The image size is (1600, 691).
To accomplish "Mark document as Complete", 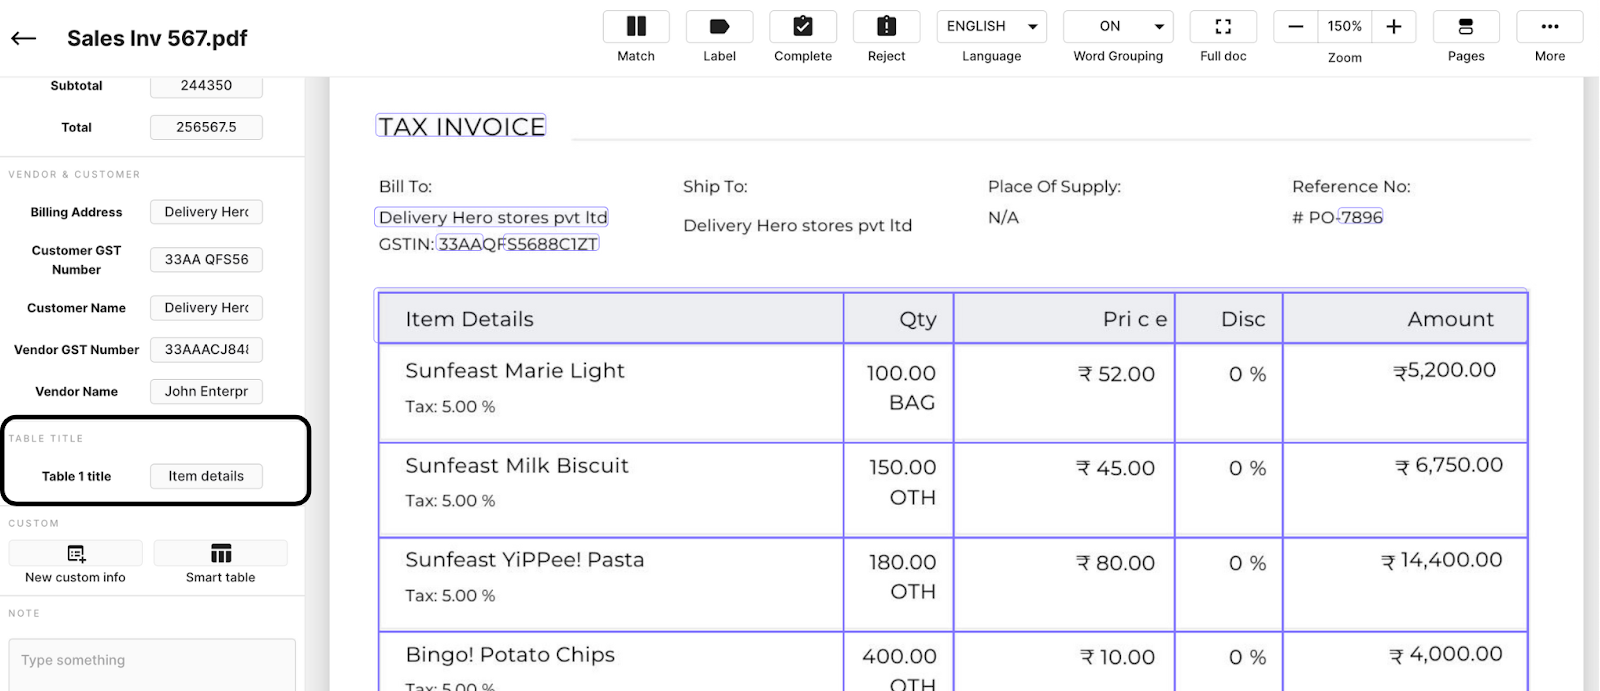I will [x=803, y=26].
